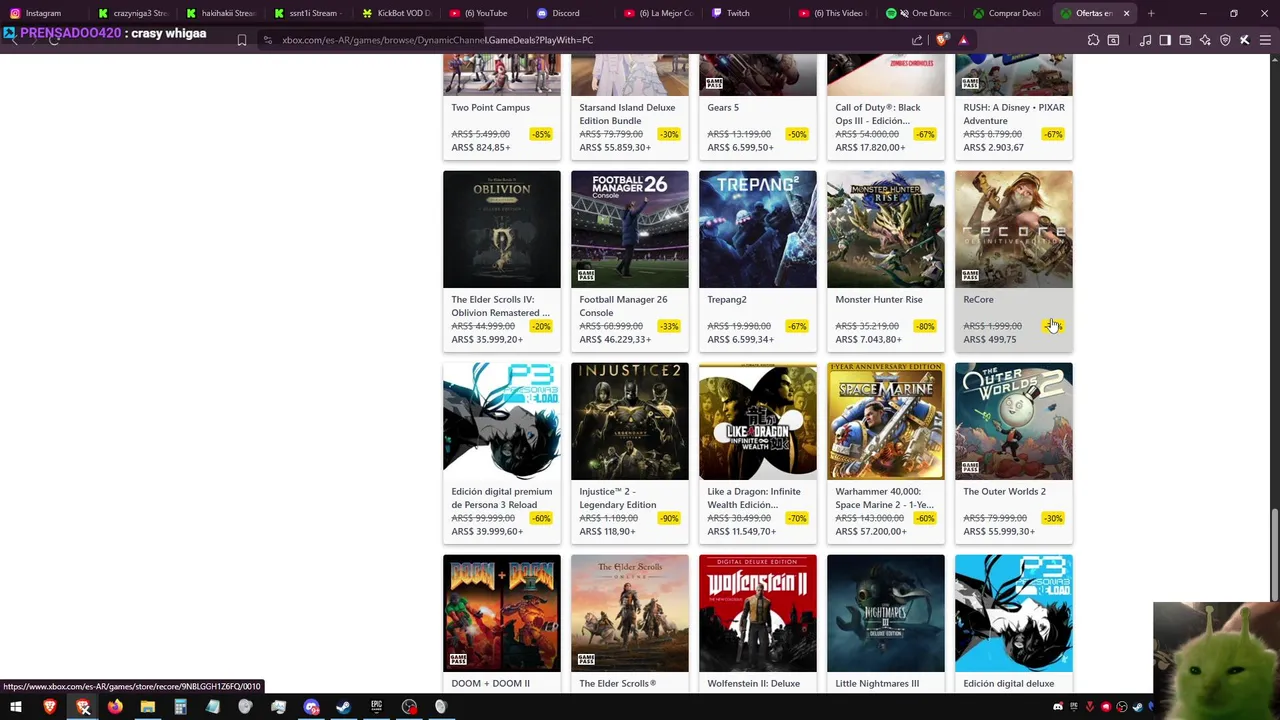This screenshot has height=720, width=1280.
Task: Open the Two Point Campus game link
Action: coord(490,107)
